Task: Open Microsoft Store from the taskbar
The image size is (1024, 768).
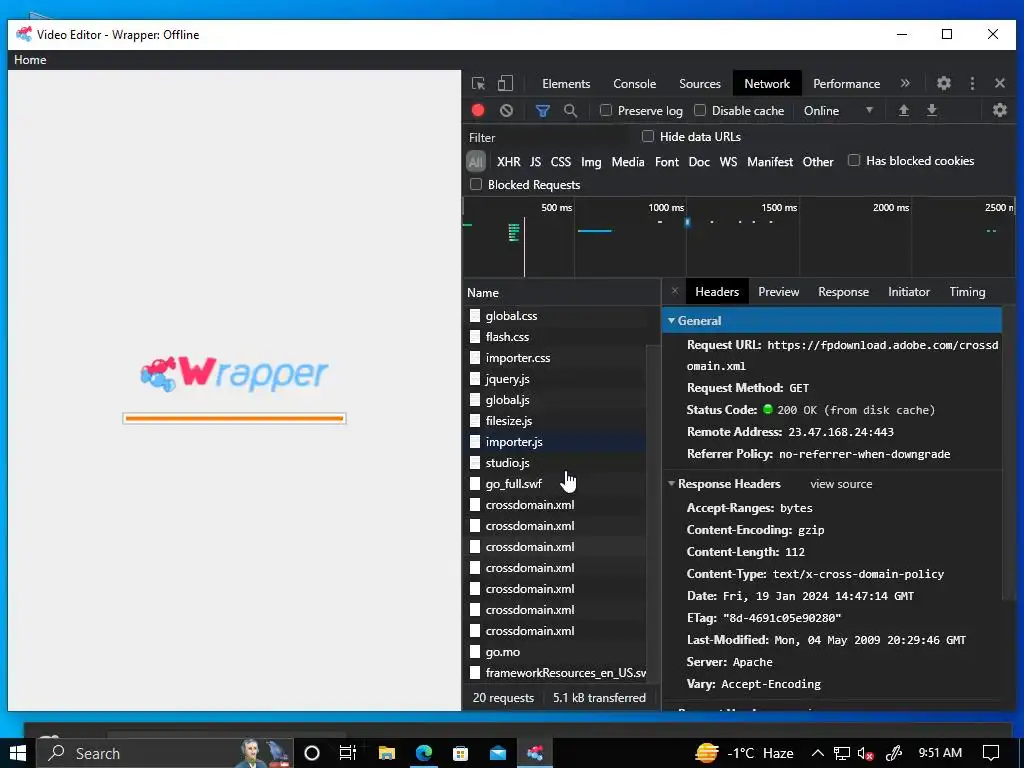Action: click(460, 753)
